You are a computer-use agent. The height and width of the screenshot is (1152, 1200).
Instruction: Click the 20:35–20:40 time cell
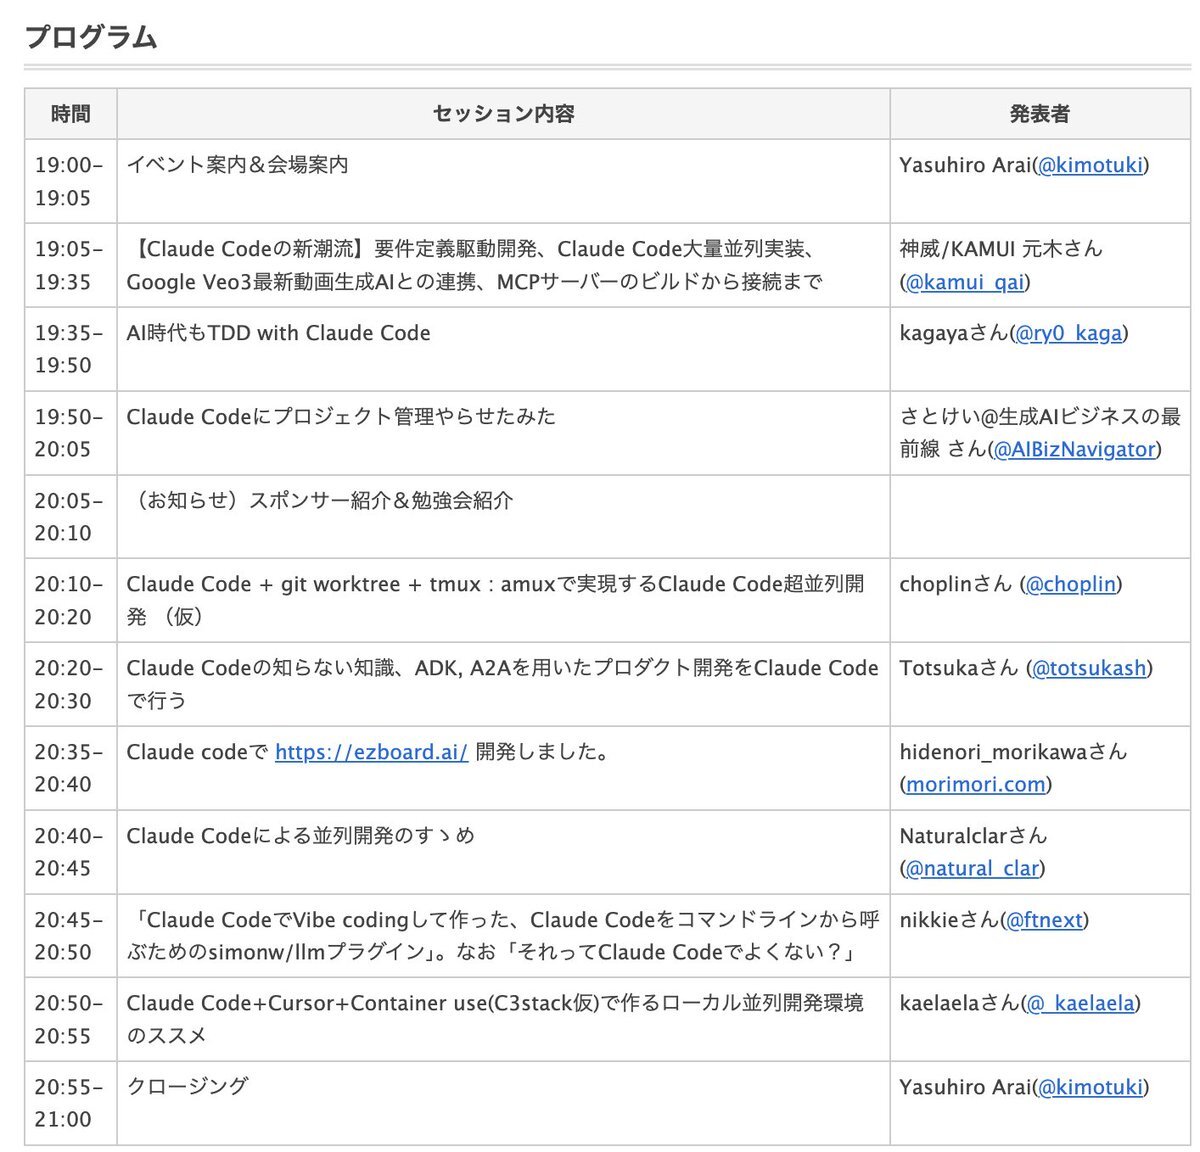[x=71, y=768]
